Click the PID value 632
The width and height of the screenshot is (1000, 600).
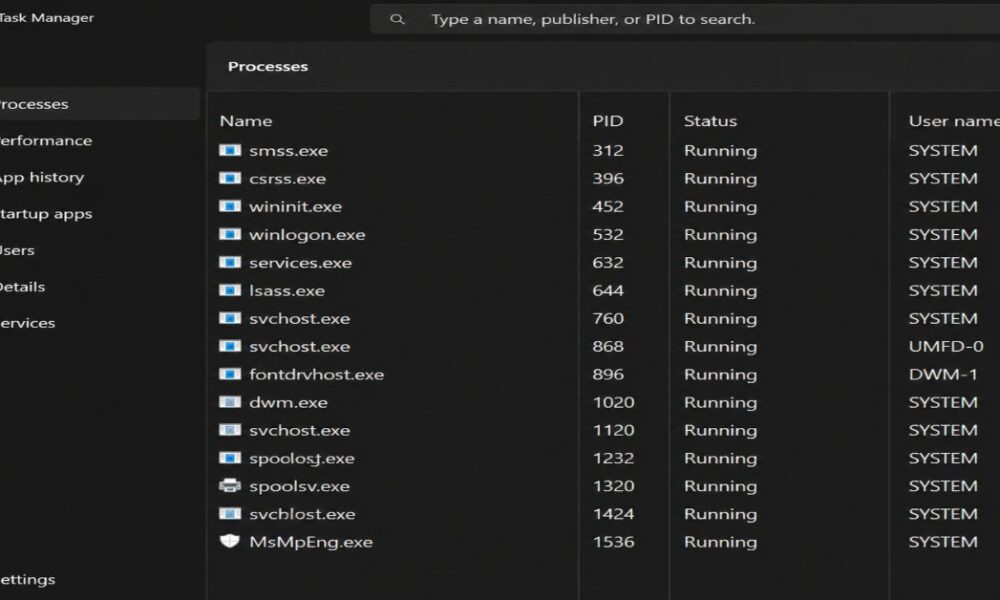(608, 263)
